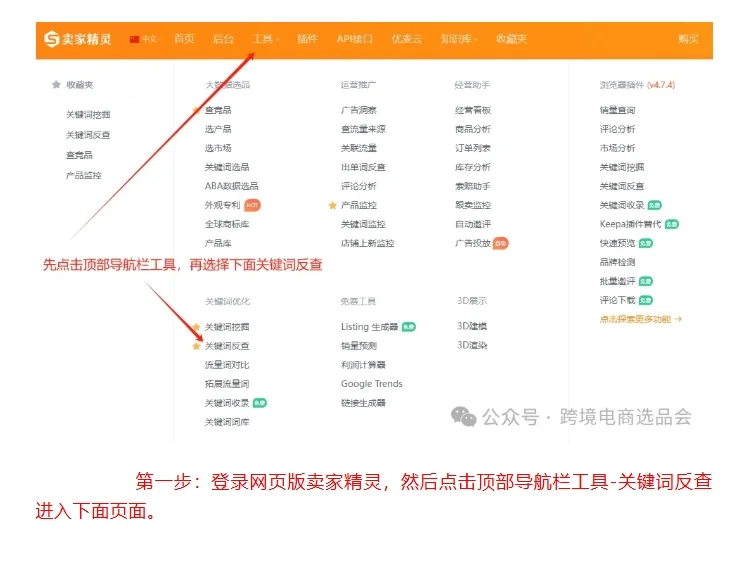
Task: Select 关键词选品 under 大数据选品
Action: coord(227,167)
